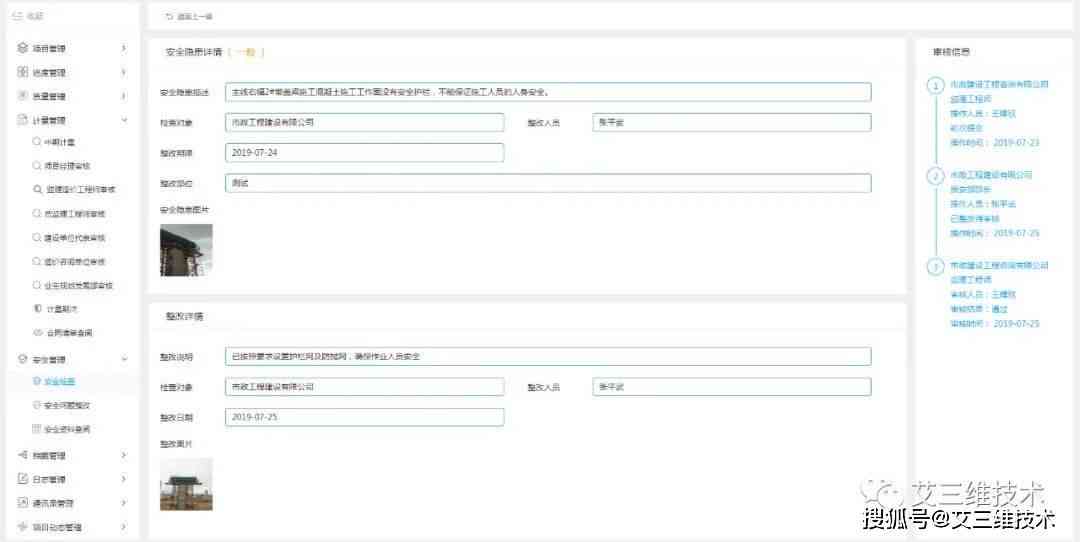
Task: Click the magnifier icon beside 项目经理审核
Action: (37, 165)
